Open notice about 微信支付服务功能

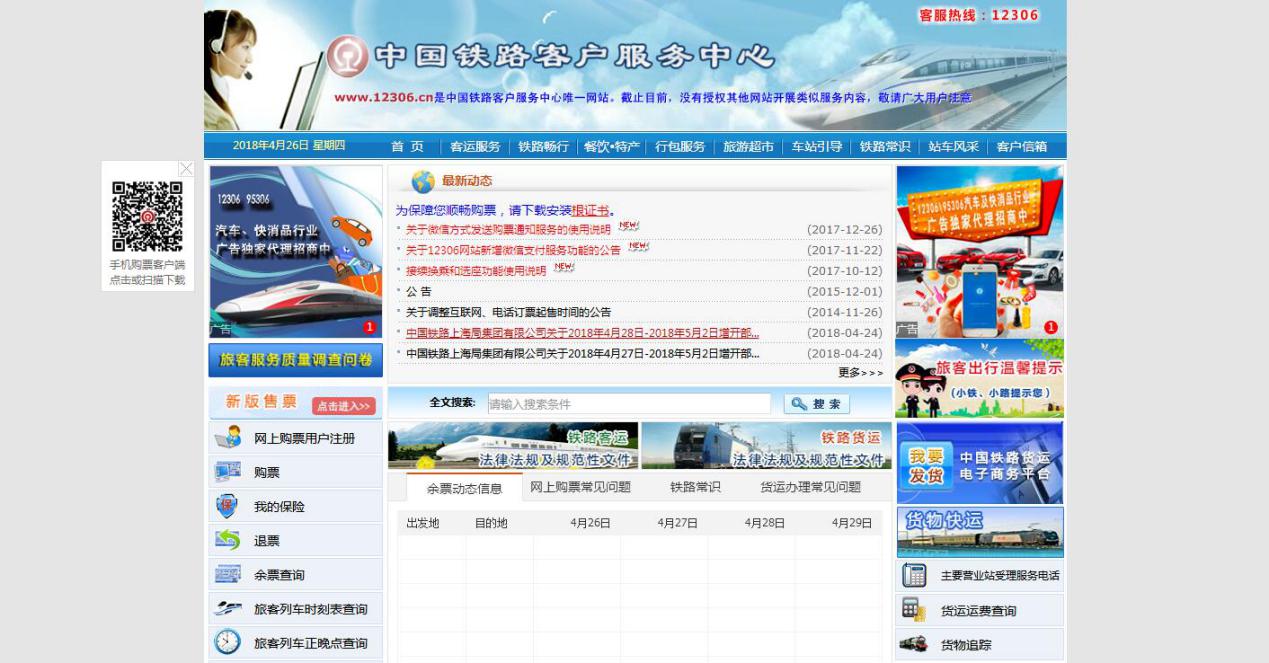[513, 250]
